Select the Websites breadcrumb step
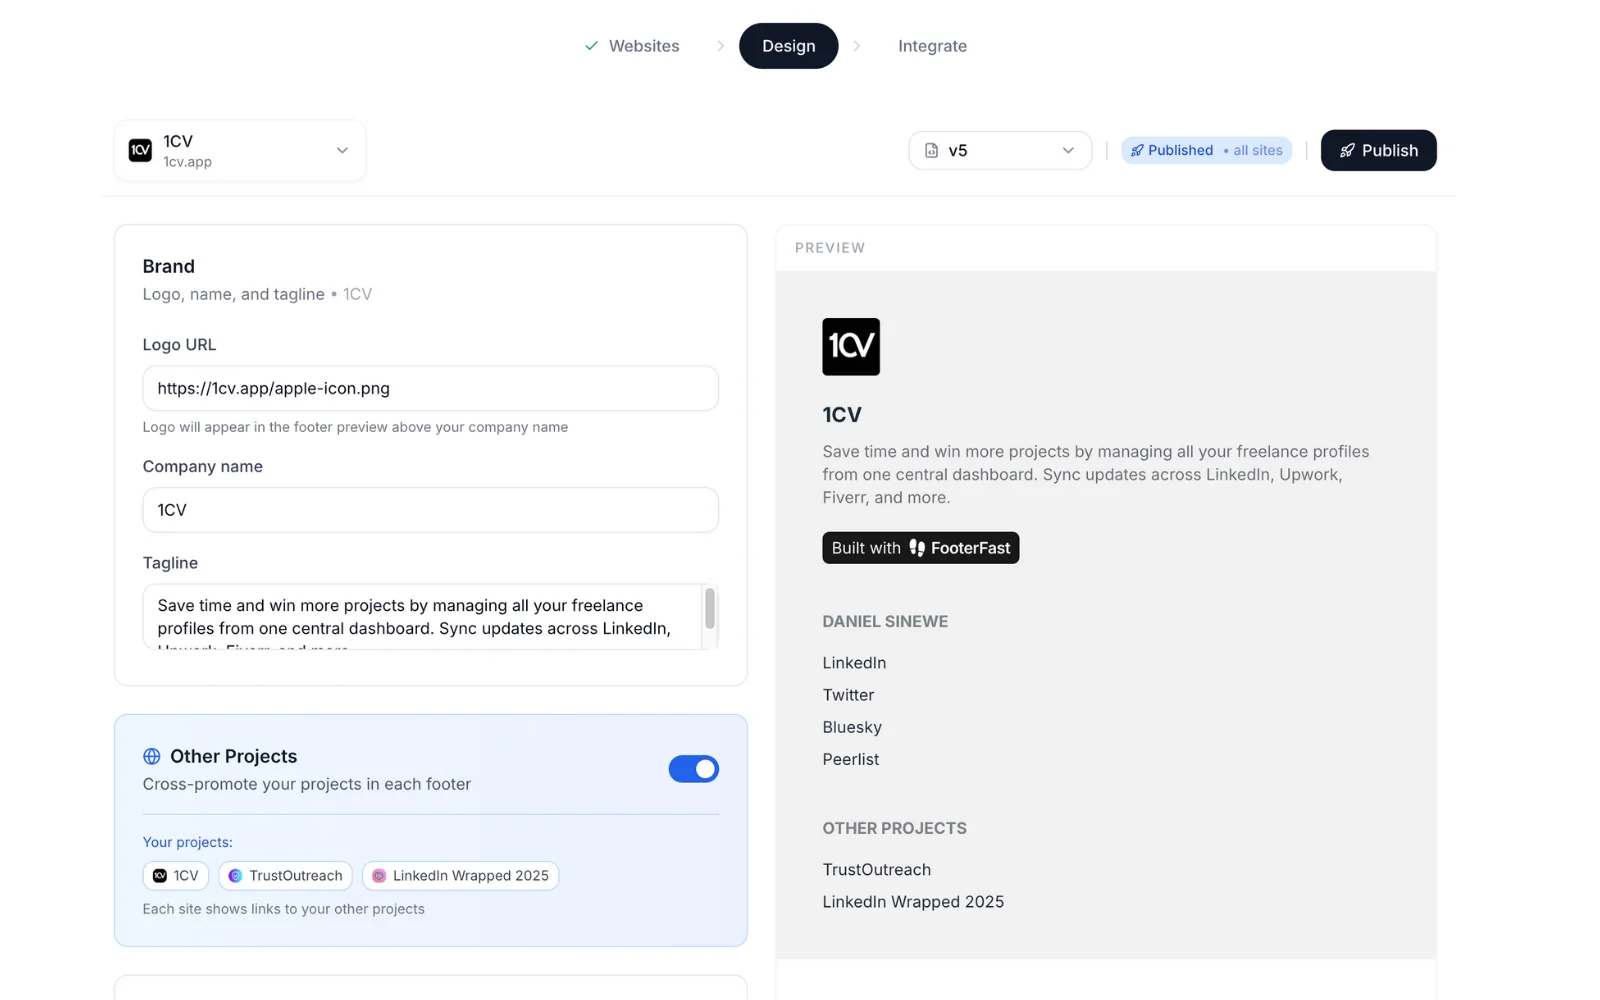 point(645,46)
